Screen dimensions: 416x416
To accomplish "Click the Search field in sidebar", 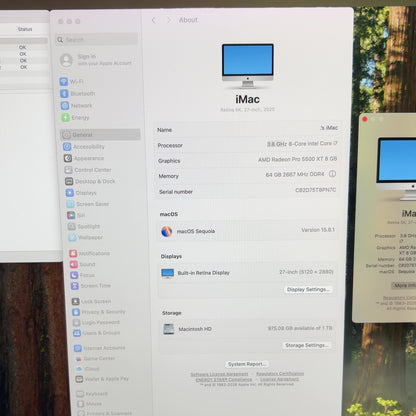I will pos(97,40).
